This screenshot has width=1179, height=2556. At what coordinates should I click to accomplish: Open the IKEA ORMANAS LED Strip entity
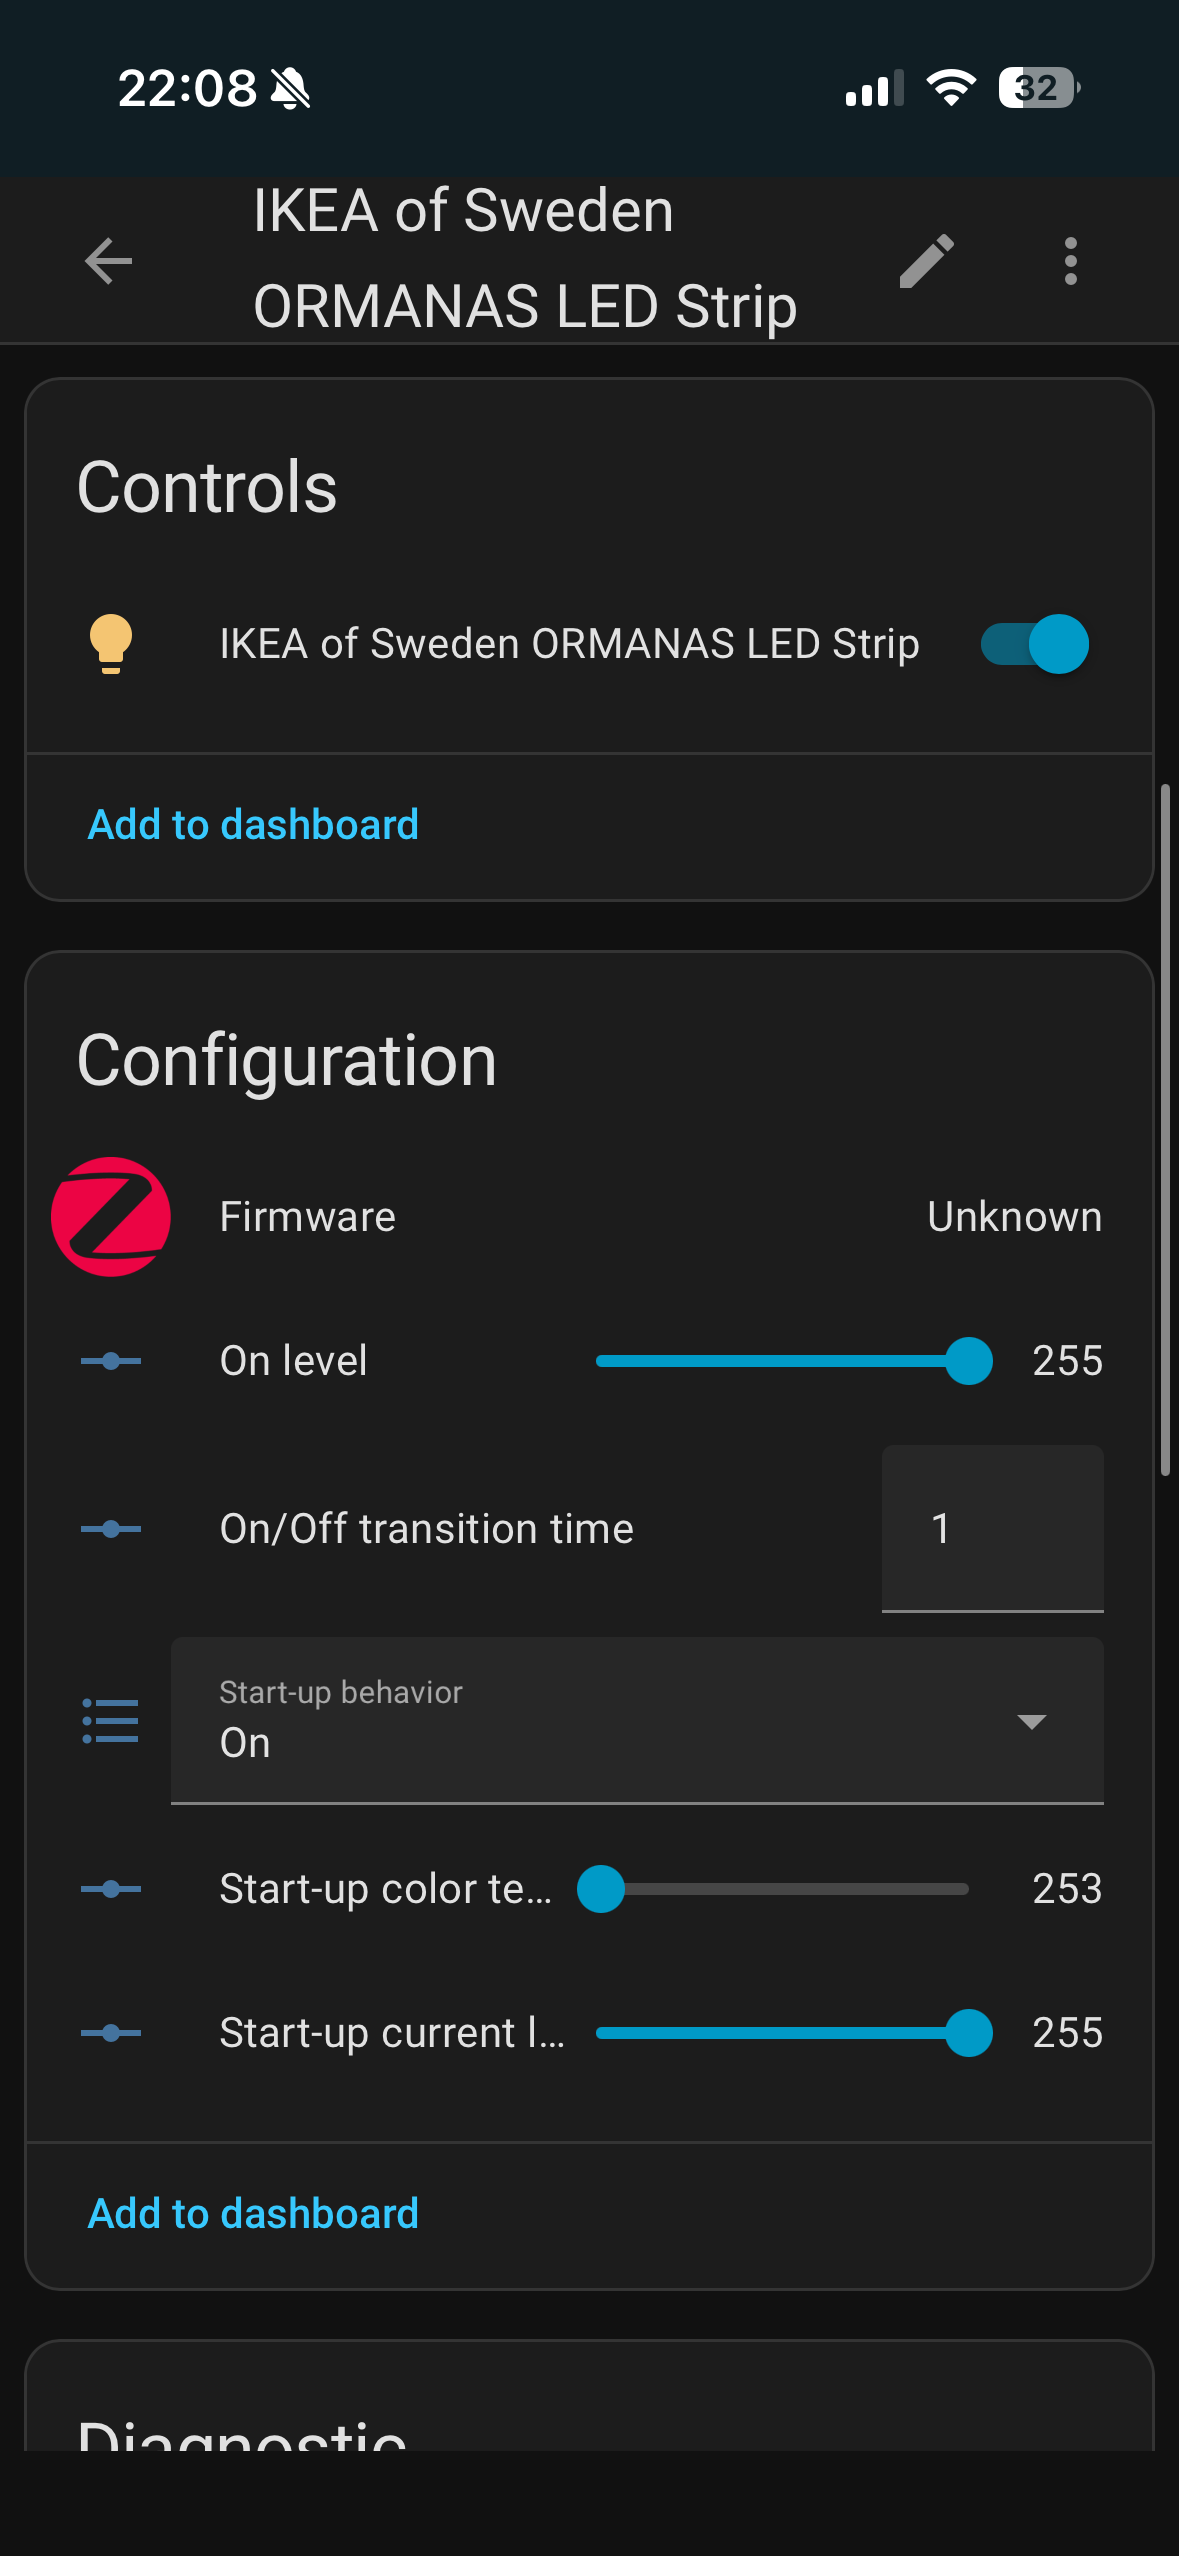pyautogui.click(x=568, y=644)
